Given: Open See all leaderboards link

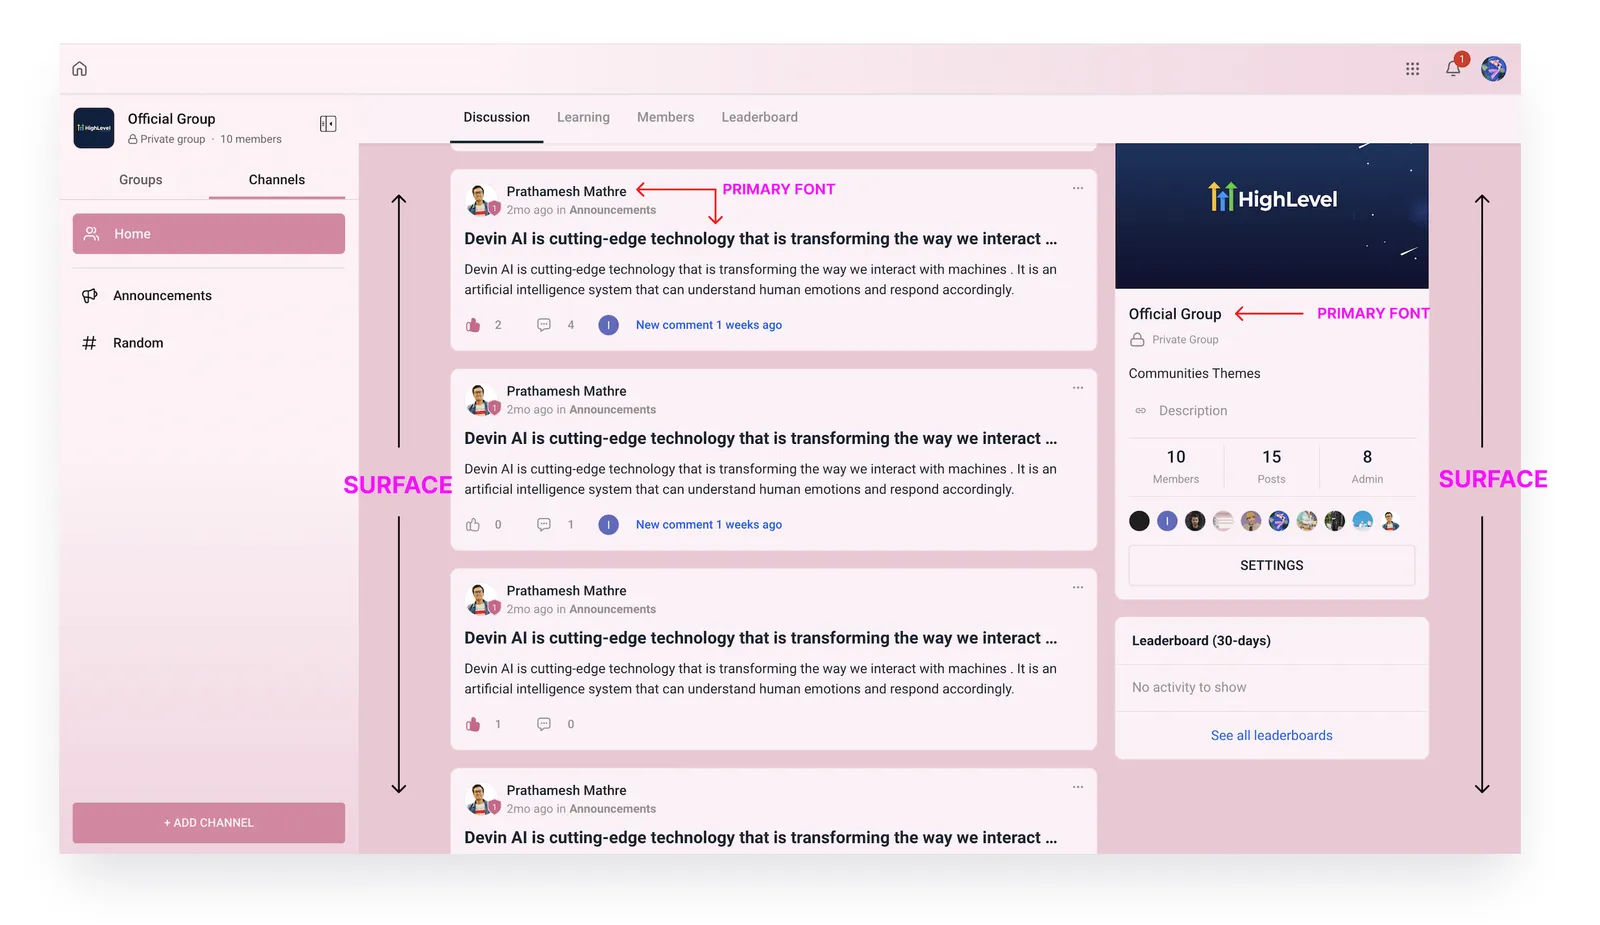Looking at the screenshot, I should [1272, 736].
